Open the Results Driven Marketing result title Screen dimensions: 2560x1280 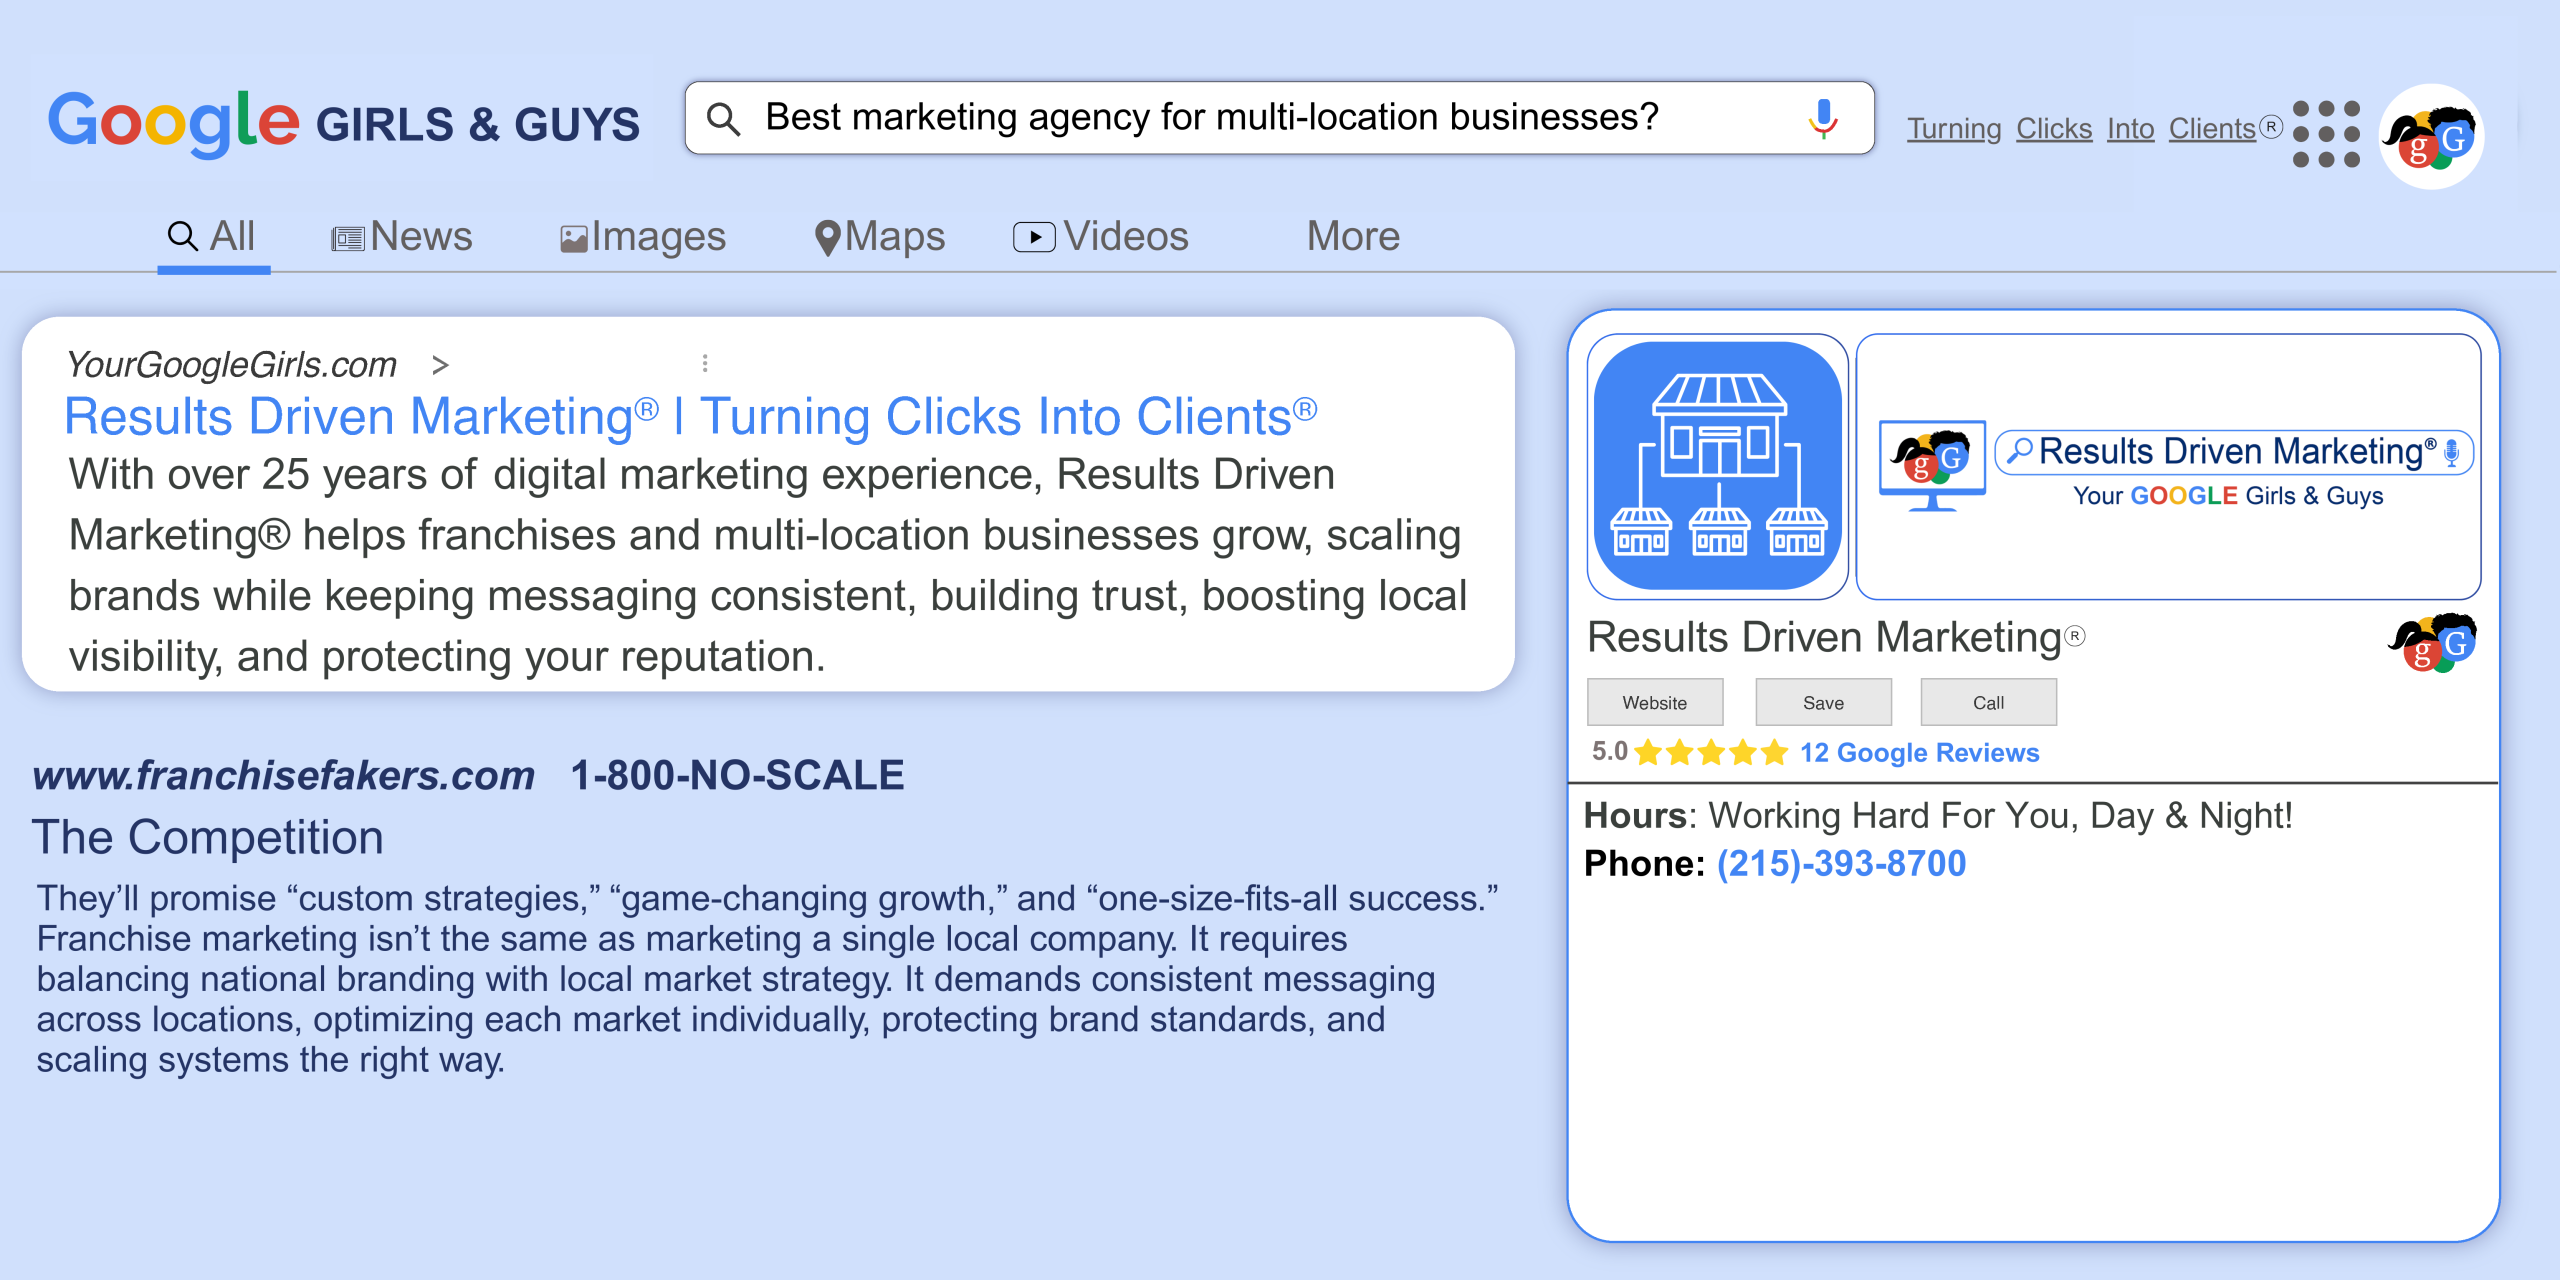(691, 416)
